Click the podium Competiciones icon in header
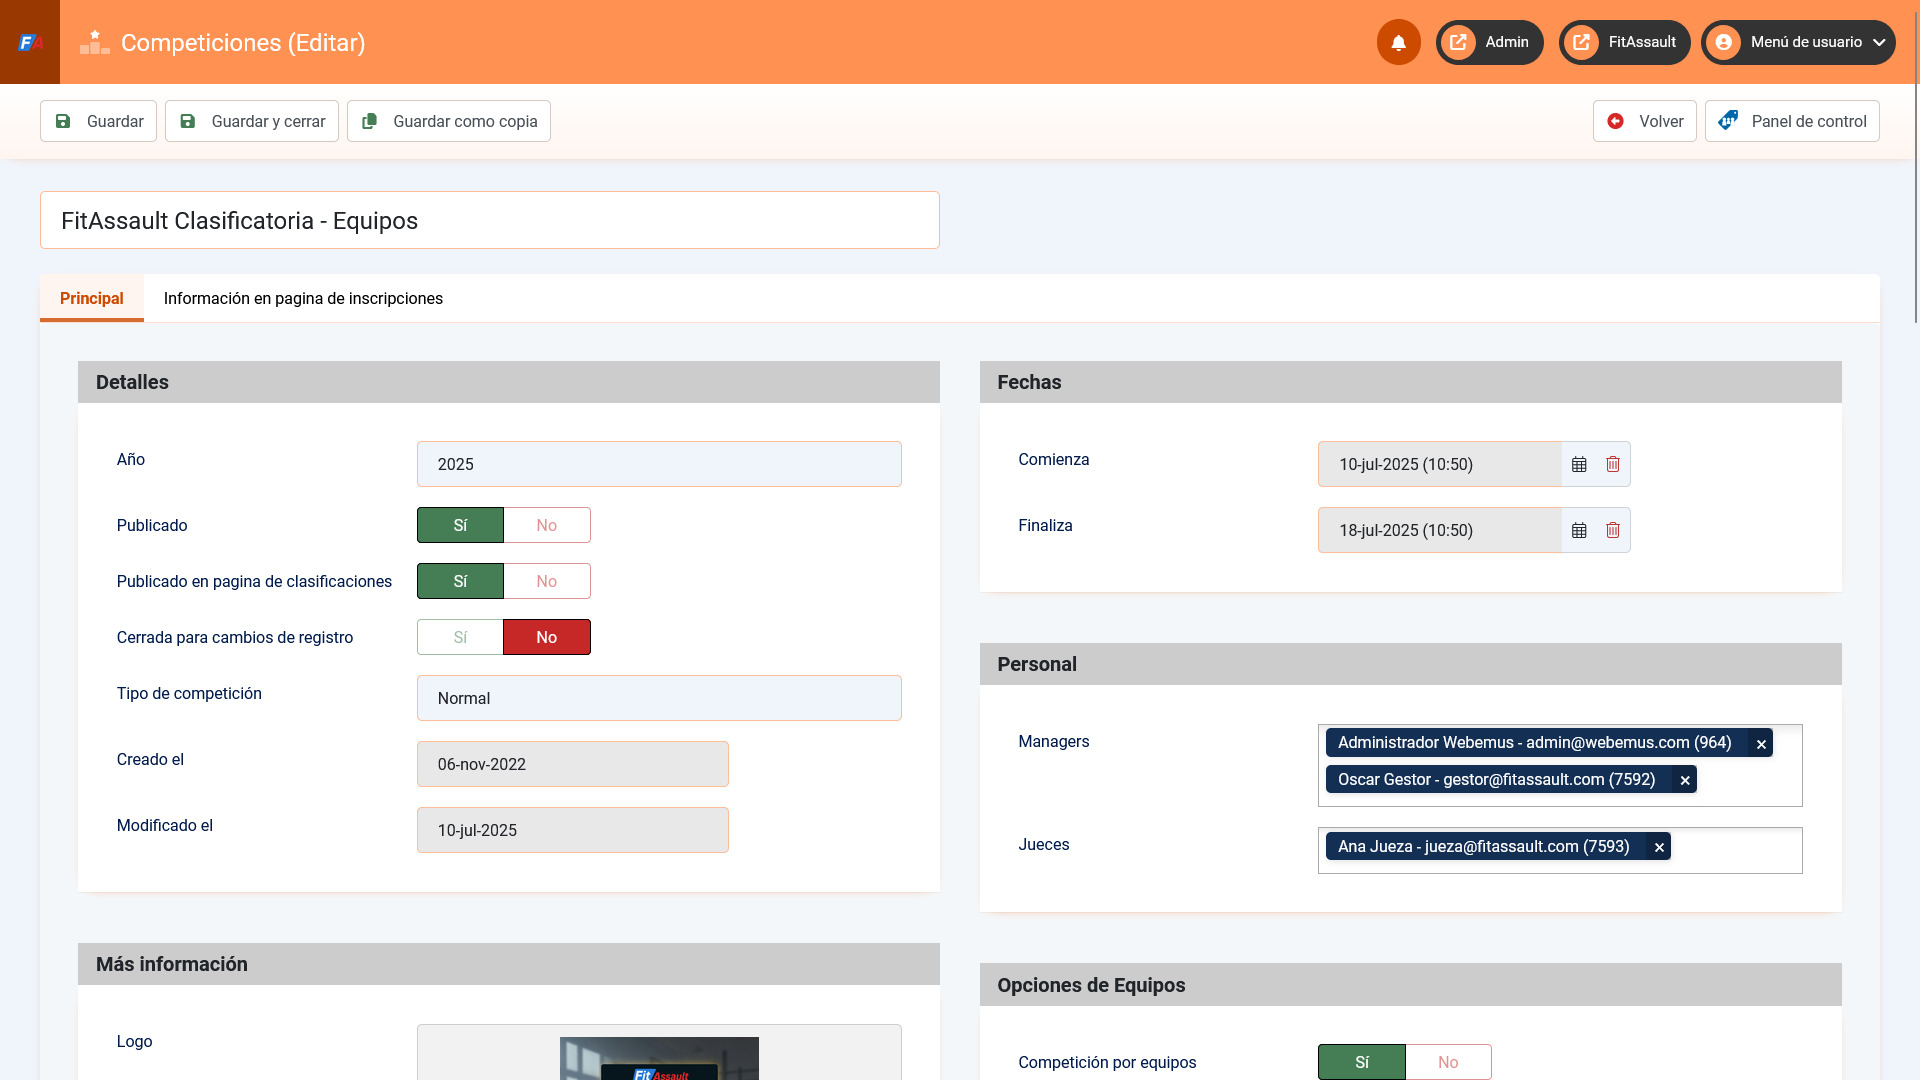Image resolution: width=1920 pixels, height=1080 pixels. tap(95, 42)
